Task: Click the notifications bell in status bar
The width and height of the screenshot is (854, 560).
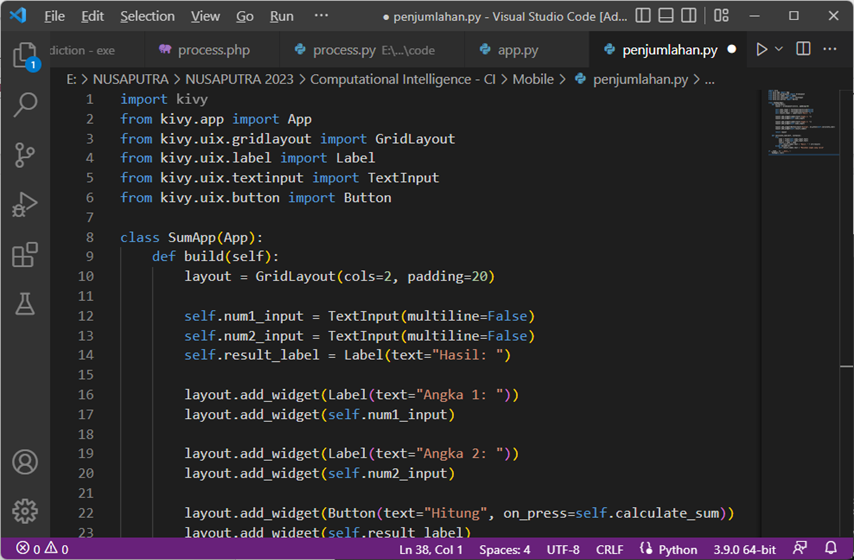Action: pos(831,549)
